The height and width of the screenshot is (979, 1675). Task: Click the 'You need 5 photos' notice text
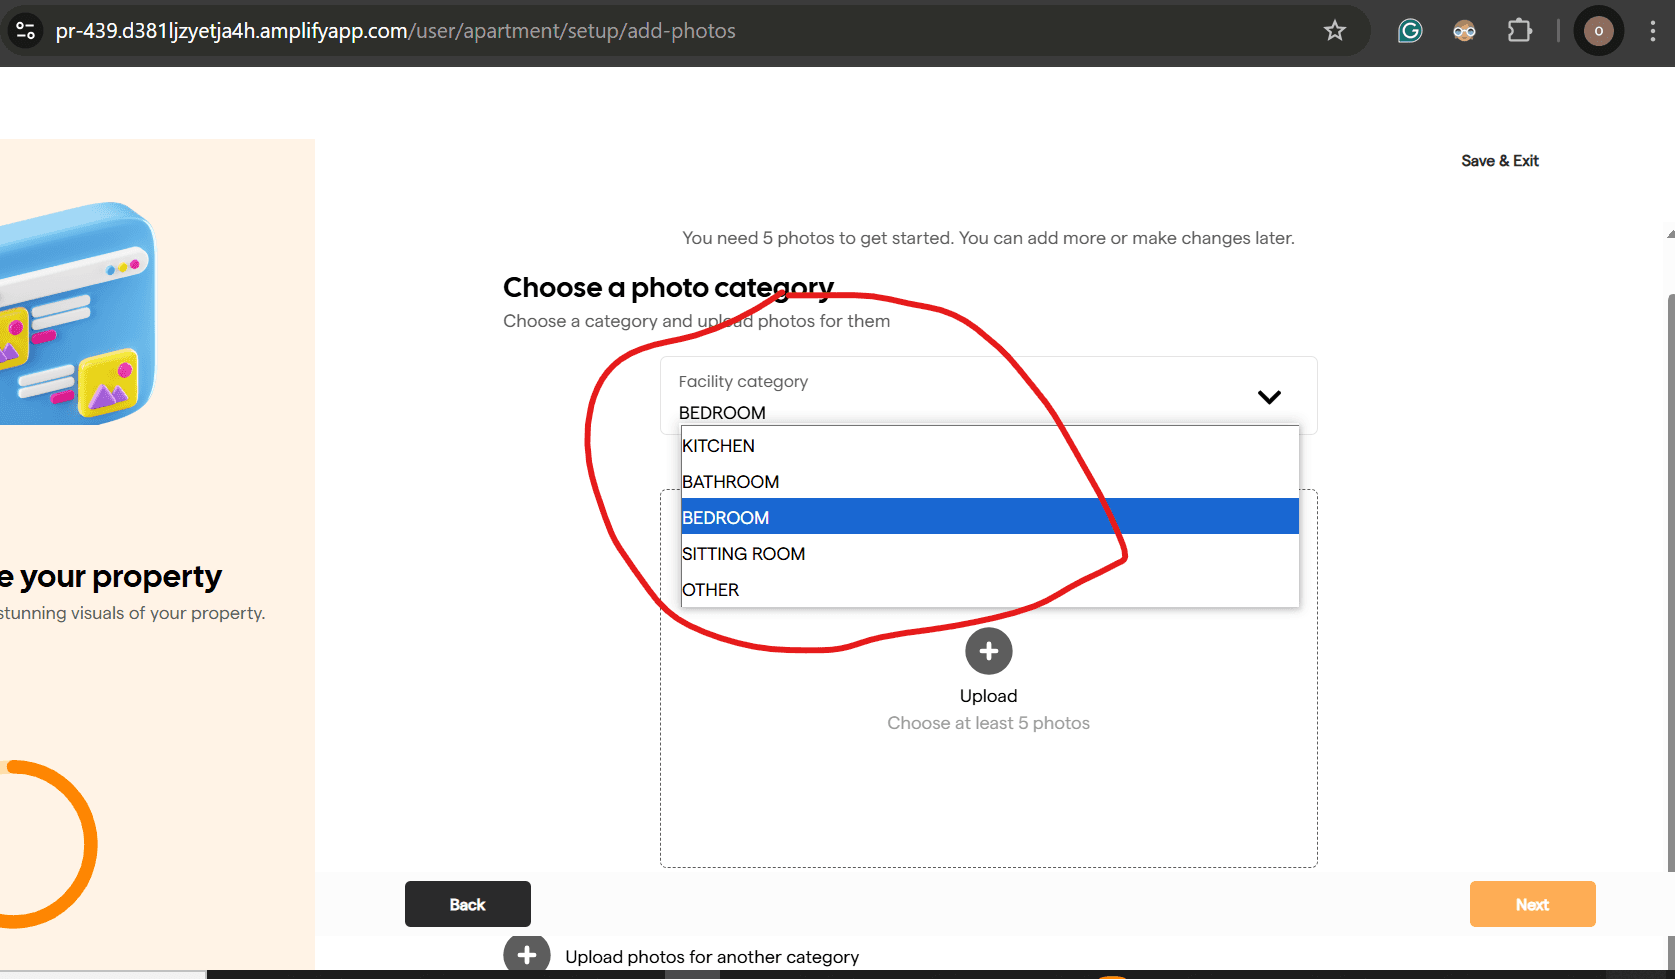click(988, 238)
